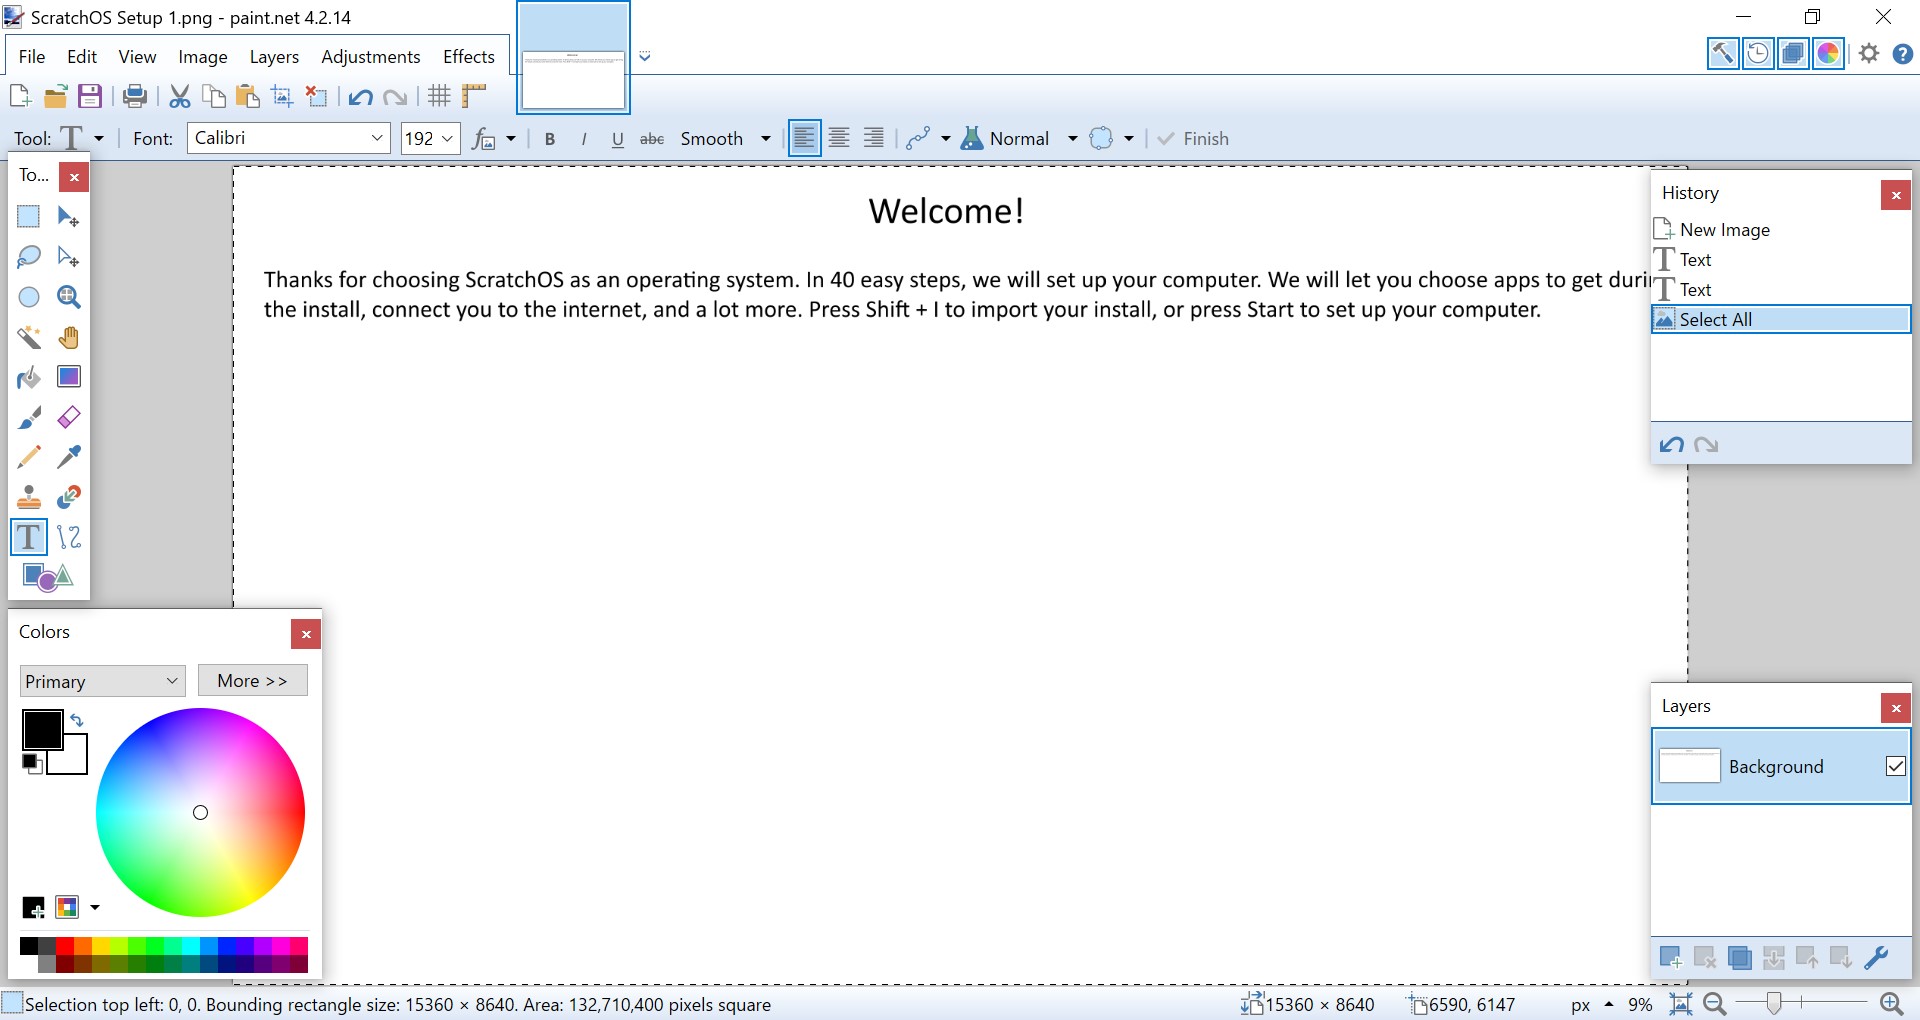Click the black primary color swatch
The width and height of the screenshot is (1920, 1020).
point(42,729)
